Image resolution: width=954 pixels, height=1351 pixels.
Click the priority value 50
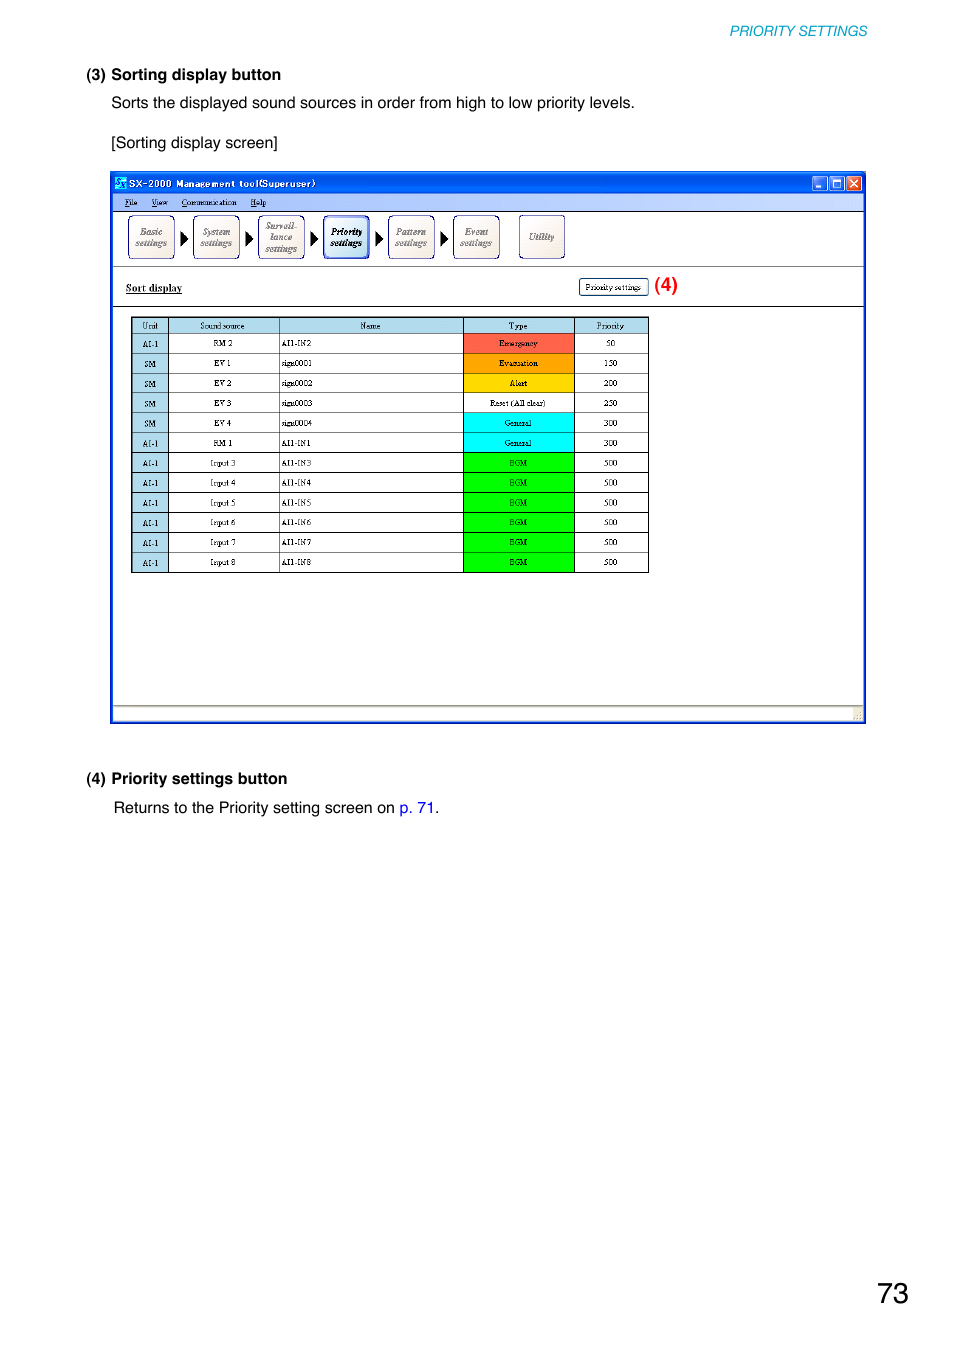coord(611,344)
